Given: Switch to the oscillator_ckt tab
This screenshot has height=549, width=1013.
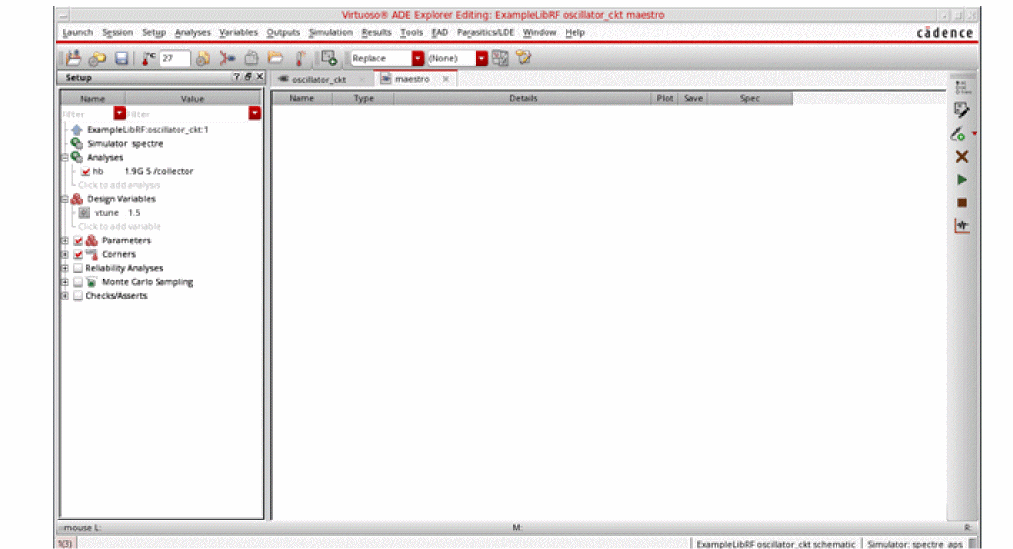Looking at the screenshot, I should (319, 79).
